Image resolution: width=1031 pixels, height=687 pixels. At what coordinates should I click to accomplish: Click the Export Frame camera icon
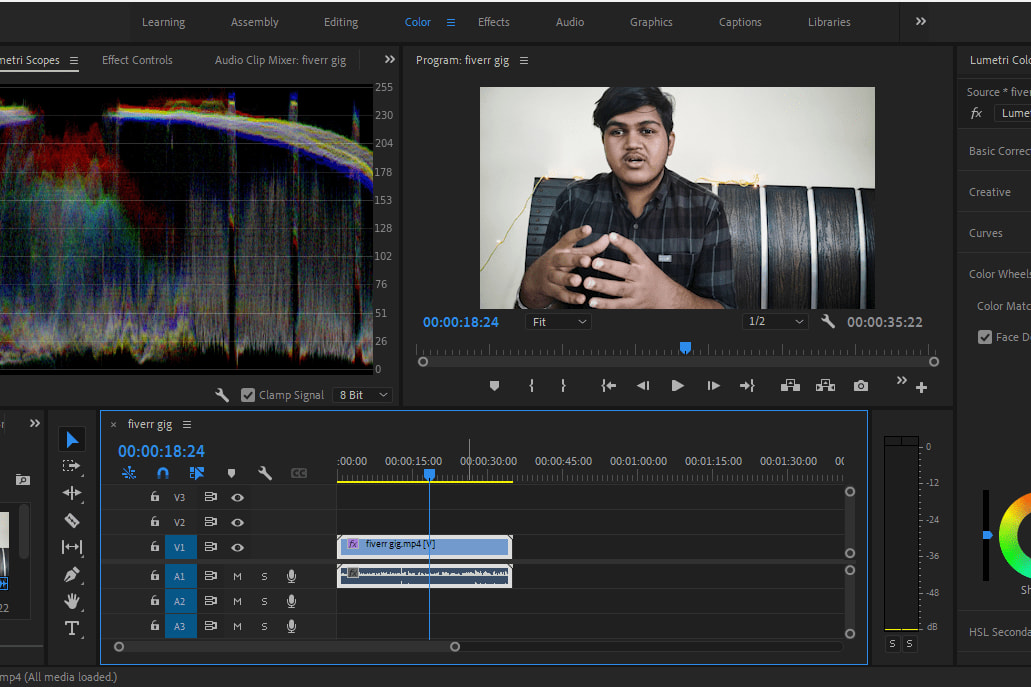pyautogui.click(x=861, y=386)
